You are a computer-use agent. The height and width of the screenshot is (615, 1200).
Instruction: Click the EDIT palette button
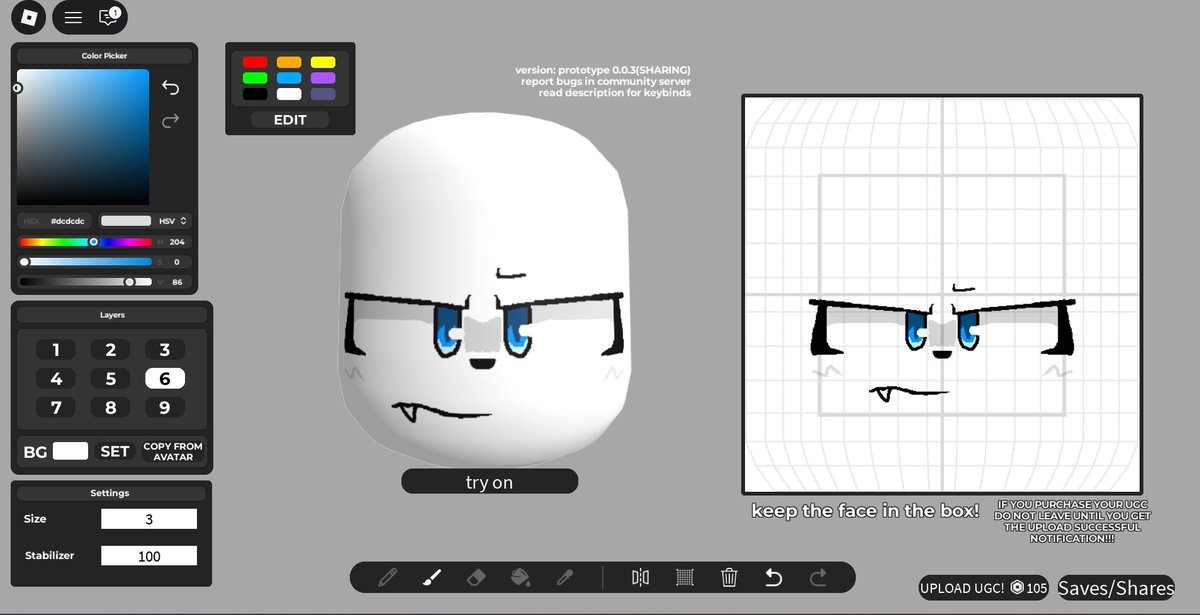pyautogui.click(x=290, y=120)
